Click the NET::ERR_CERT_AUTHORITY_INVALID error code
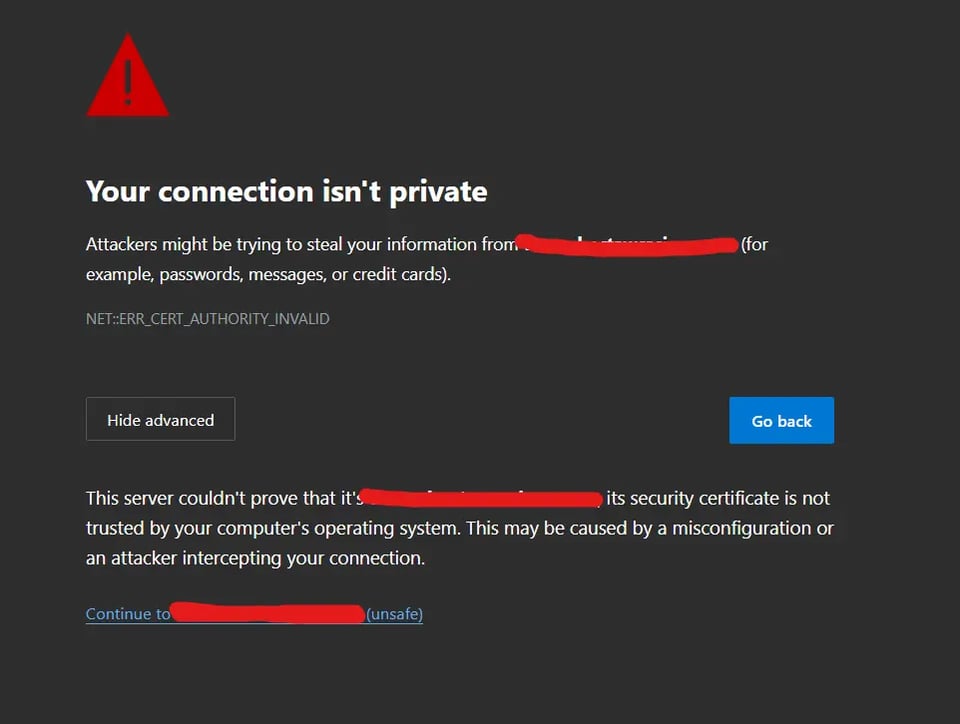 (208, 319)
